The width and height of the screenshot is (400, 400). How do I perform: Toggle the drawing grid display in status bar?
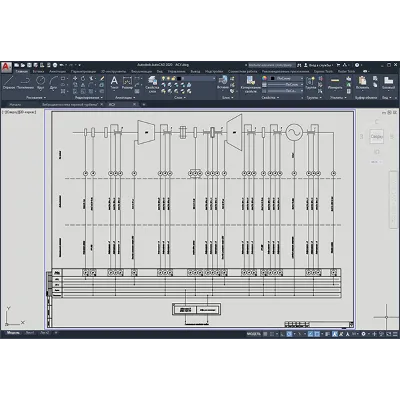coord(265,334)
